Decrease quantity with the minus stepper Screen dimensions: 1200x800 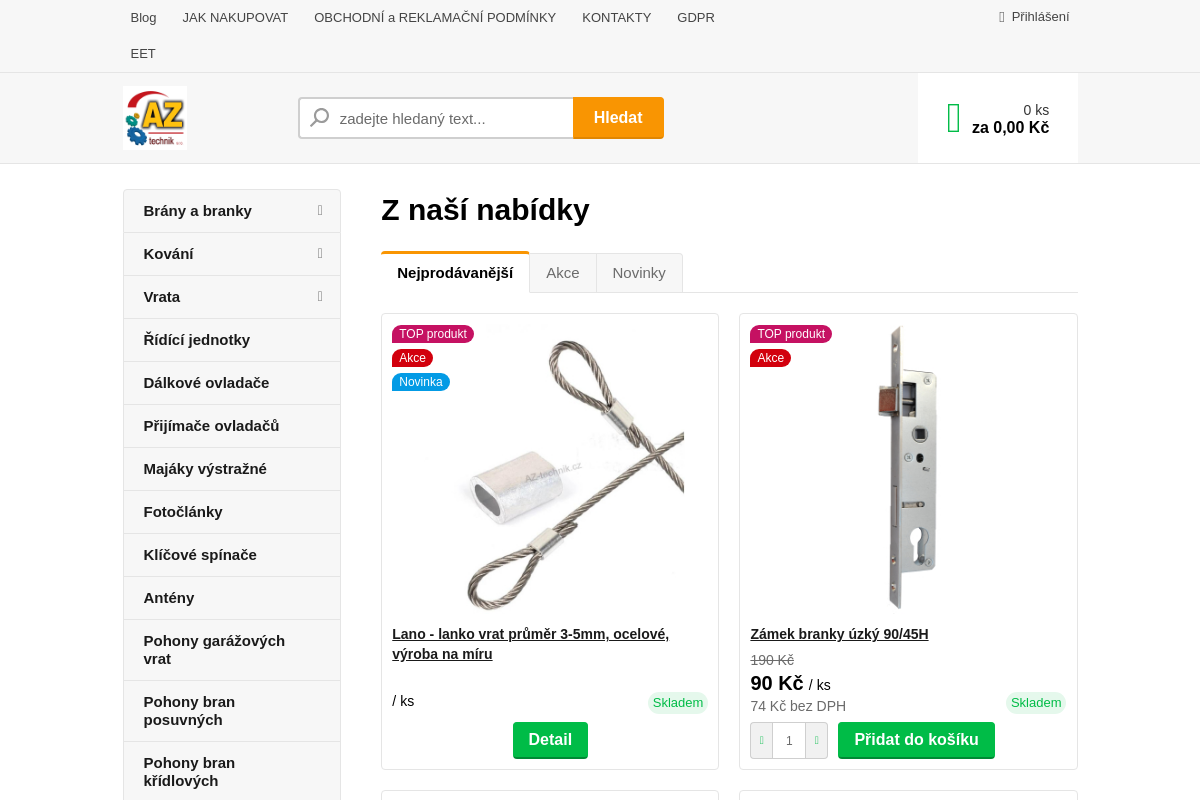(x=761, y=740)
